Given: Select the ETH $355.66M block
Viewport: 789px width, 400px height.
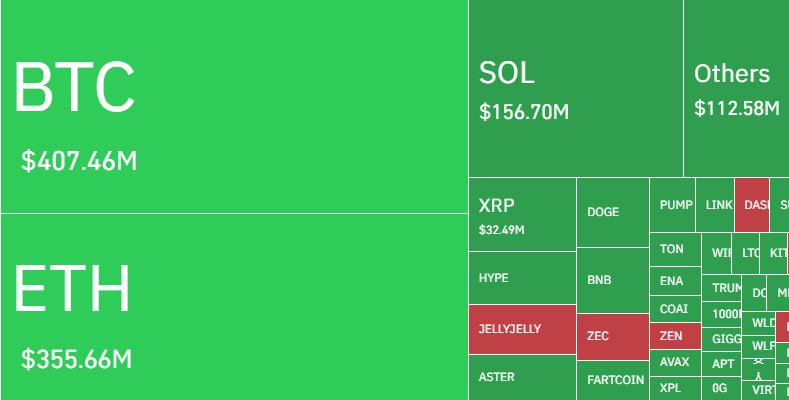Looking at the screenshot, I should [x=234, y=306].
